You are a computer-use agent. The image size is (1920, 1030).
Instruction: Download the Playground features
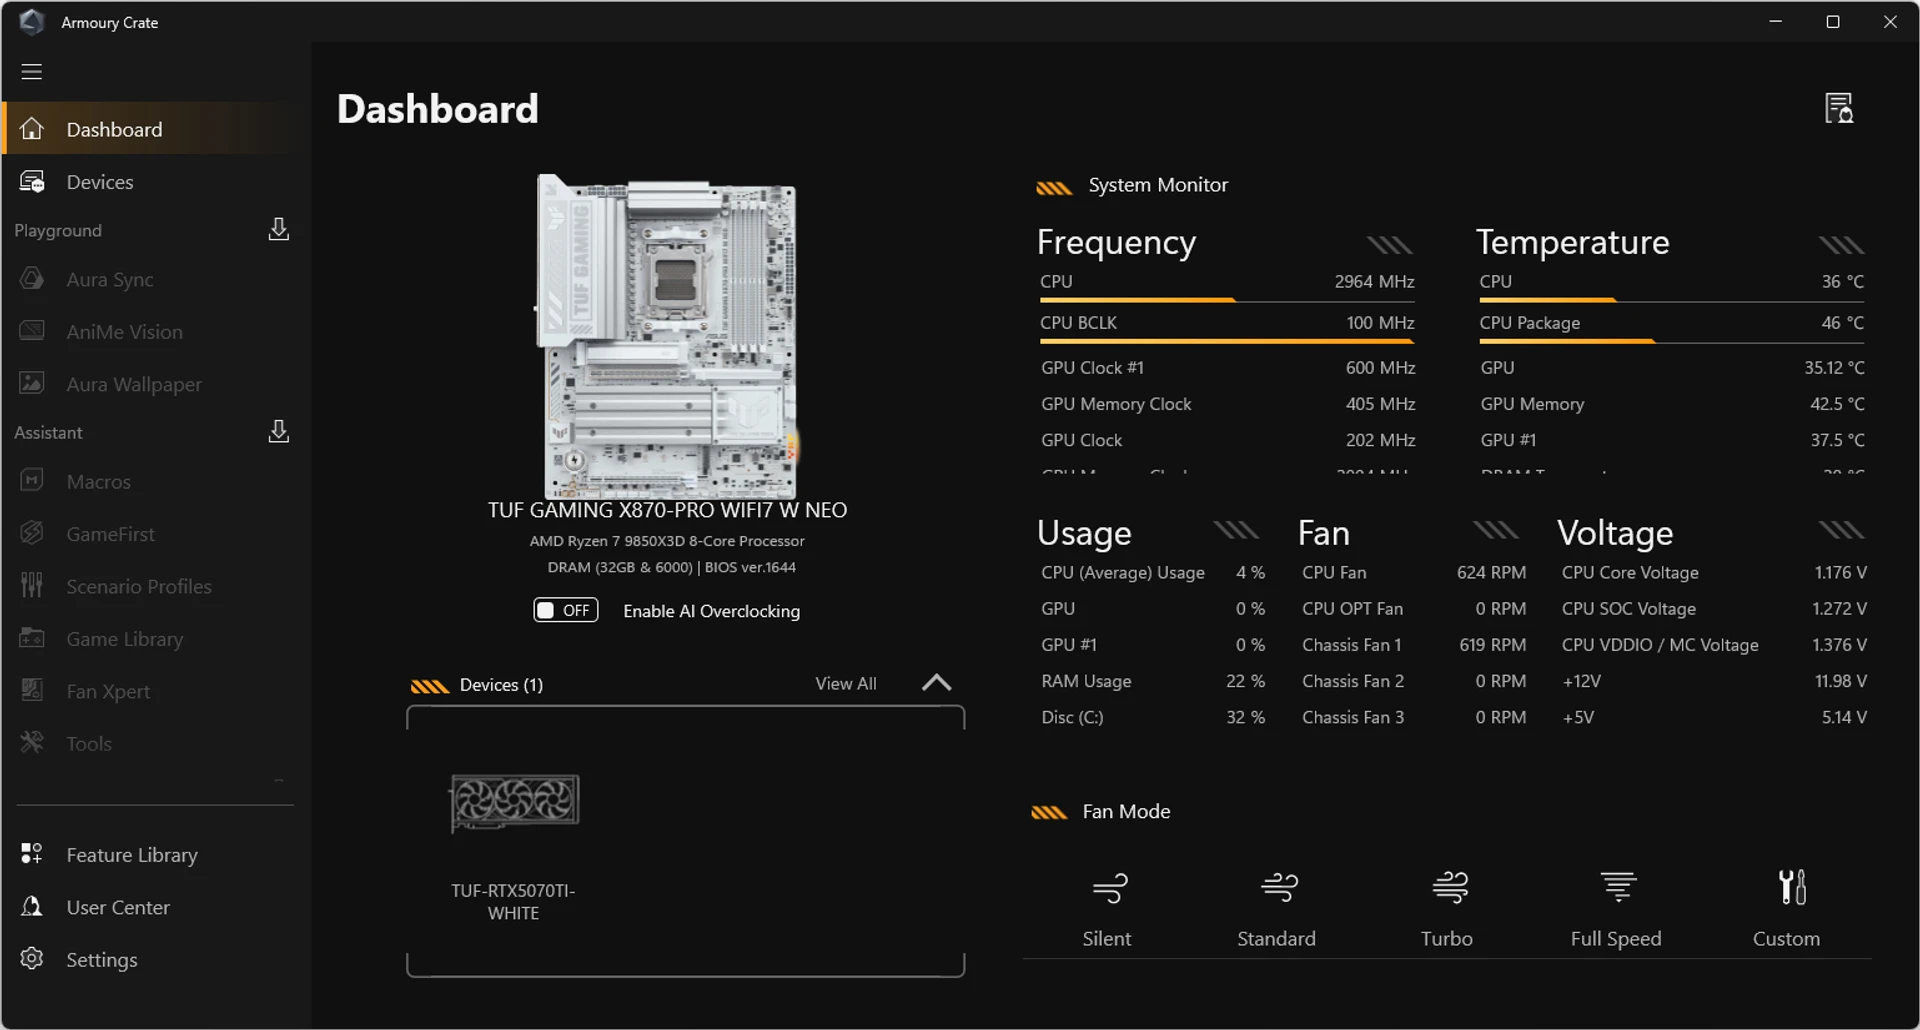click(x=279, y=230)
